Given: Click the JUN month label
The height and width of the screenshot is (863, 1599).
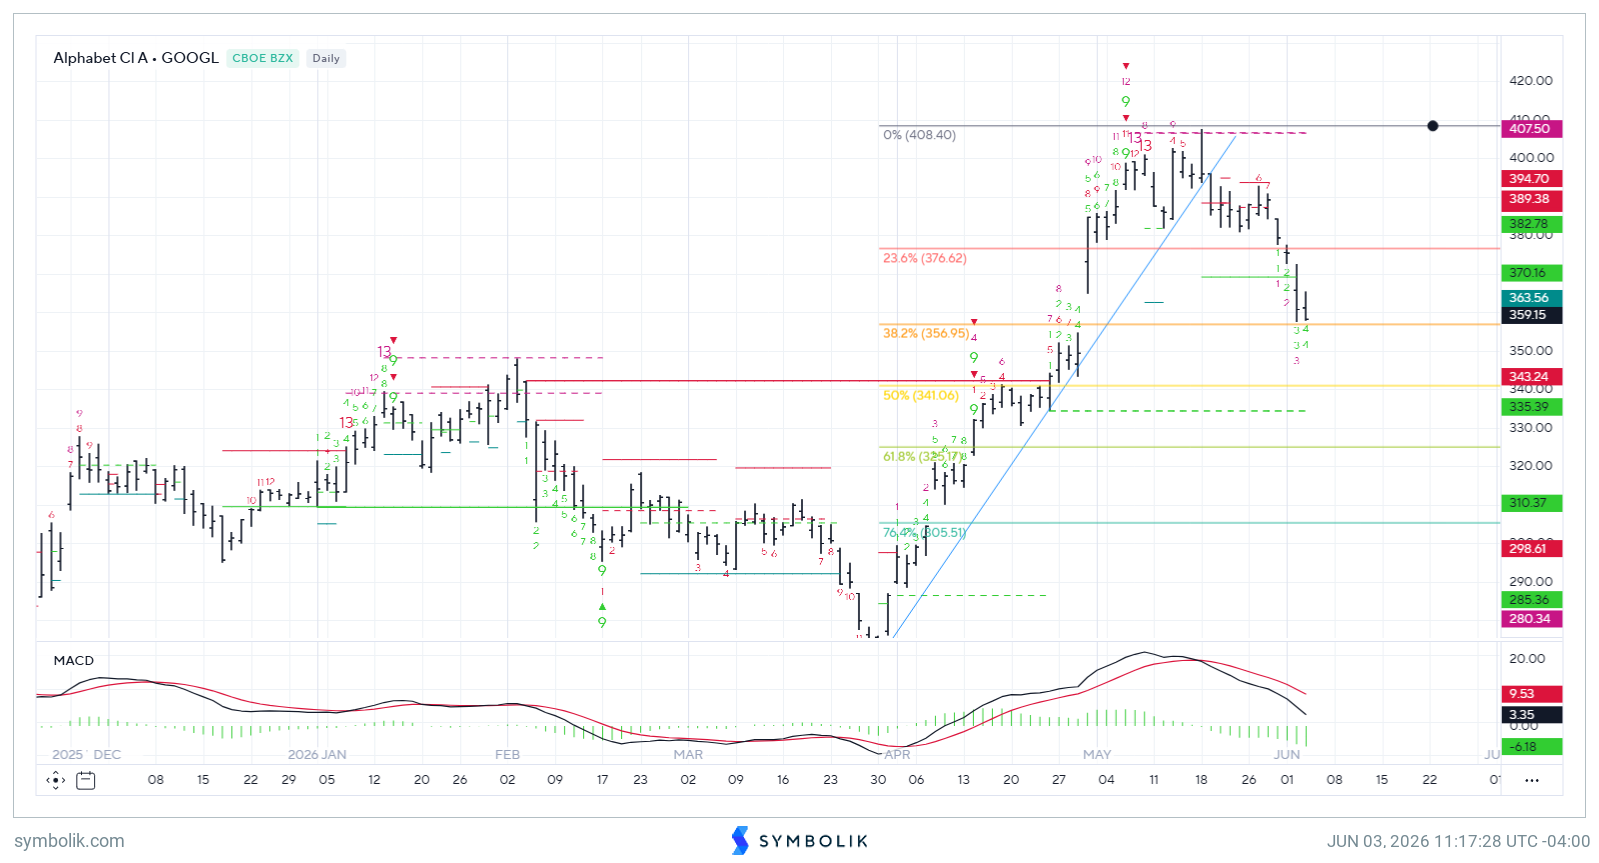Looking at the screenshot, I should click(x=1287, y=755).
